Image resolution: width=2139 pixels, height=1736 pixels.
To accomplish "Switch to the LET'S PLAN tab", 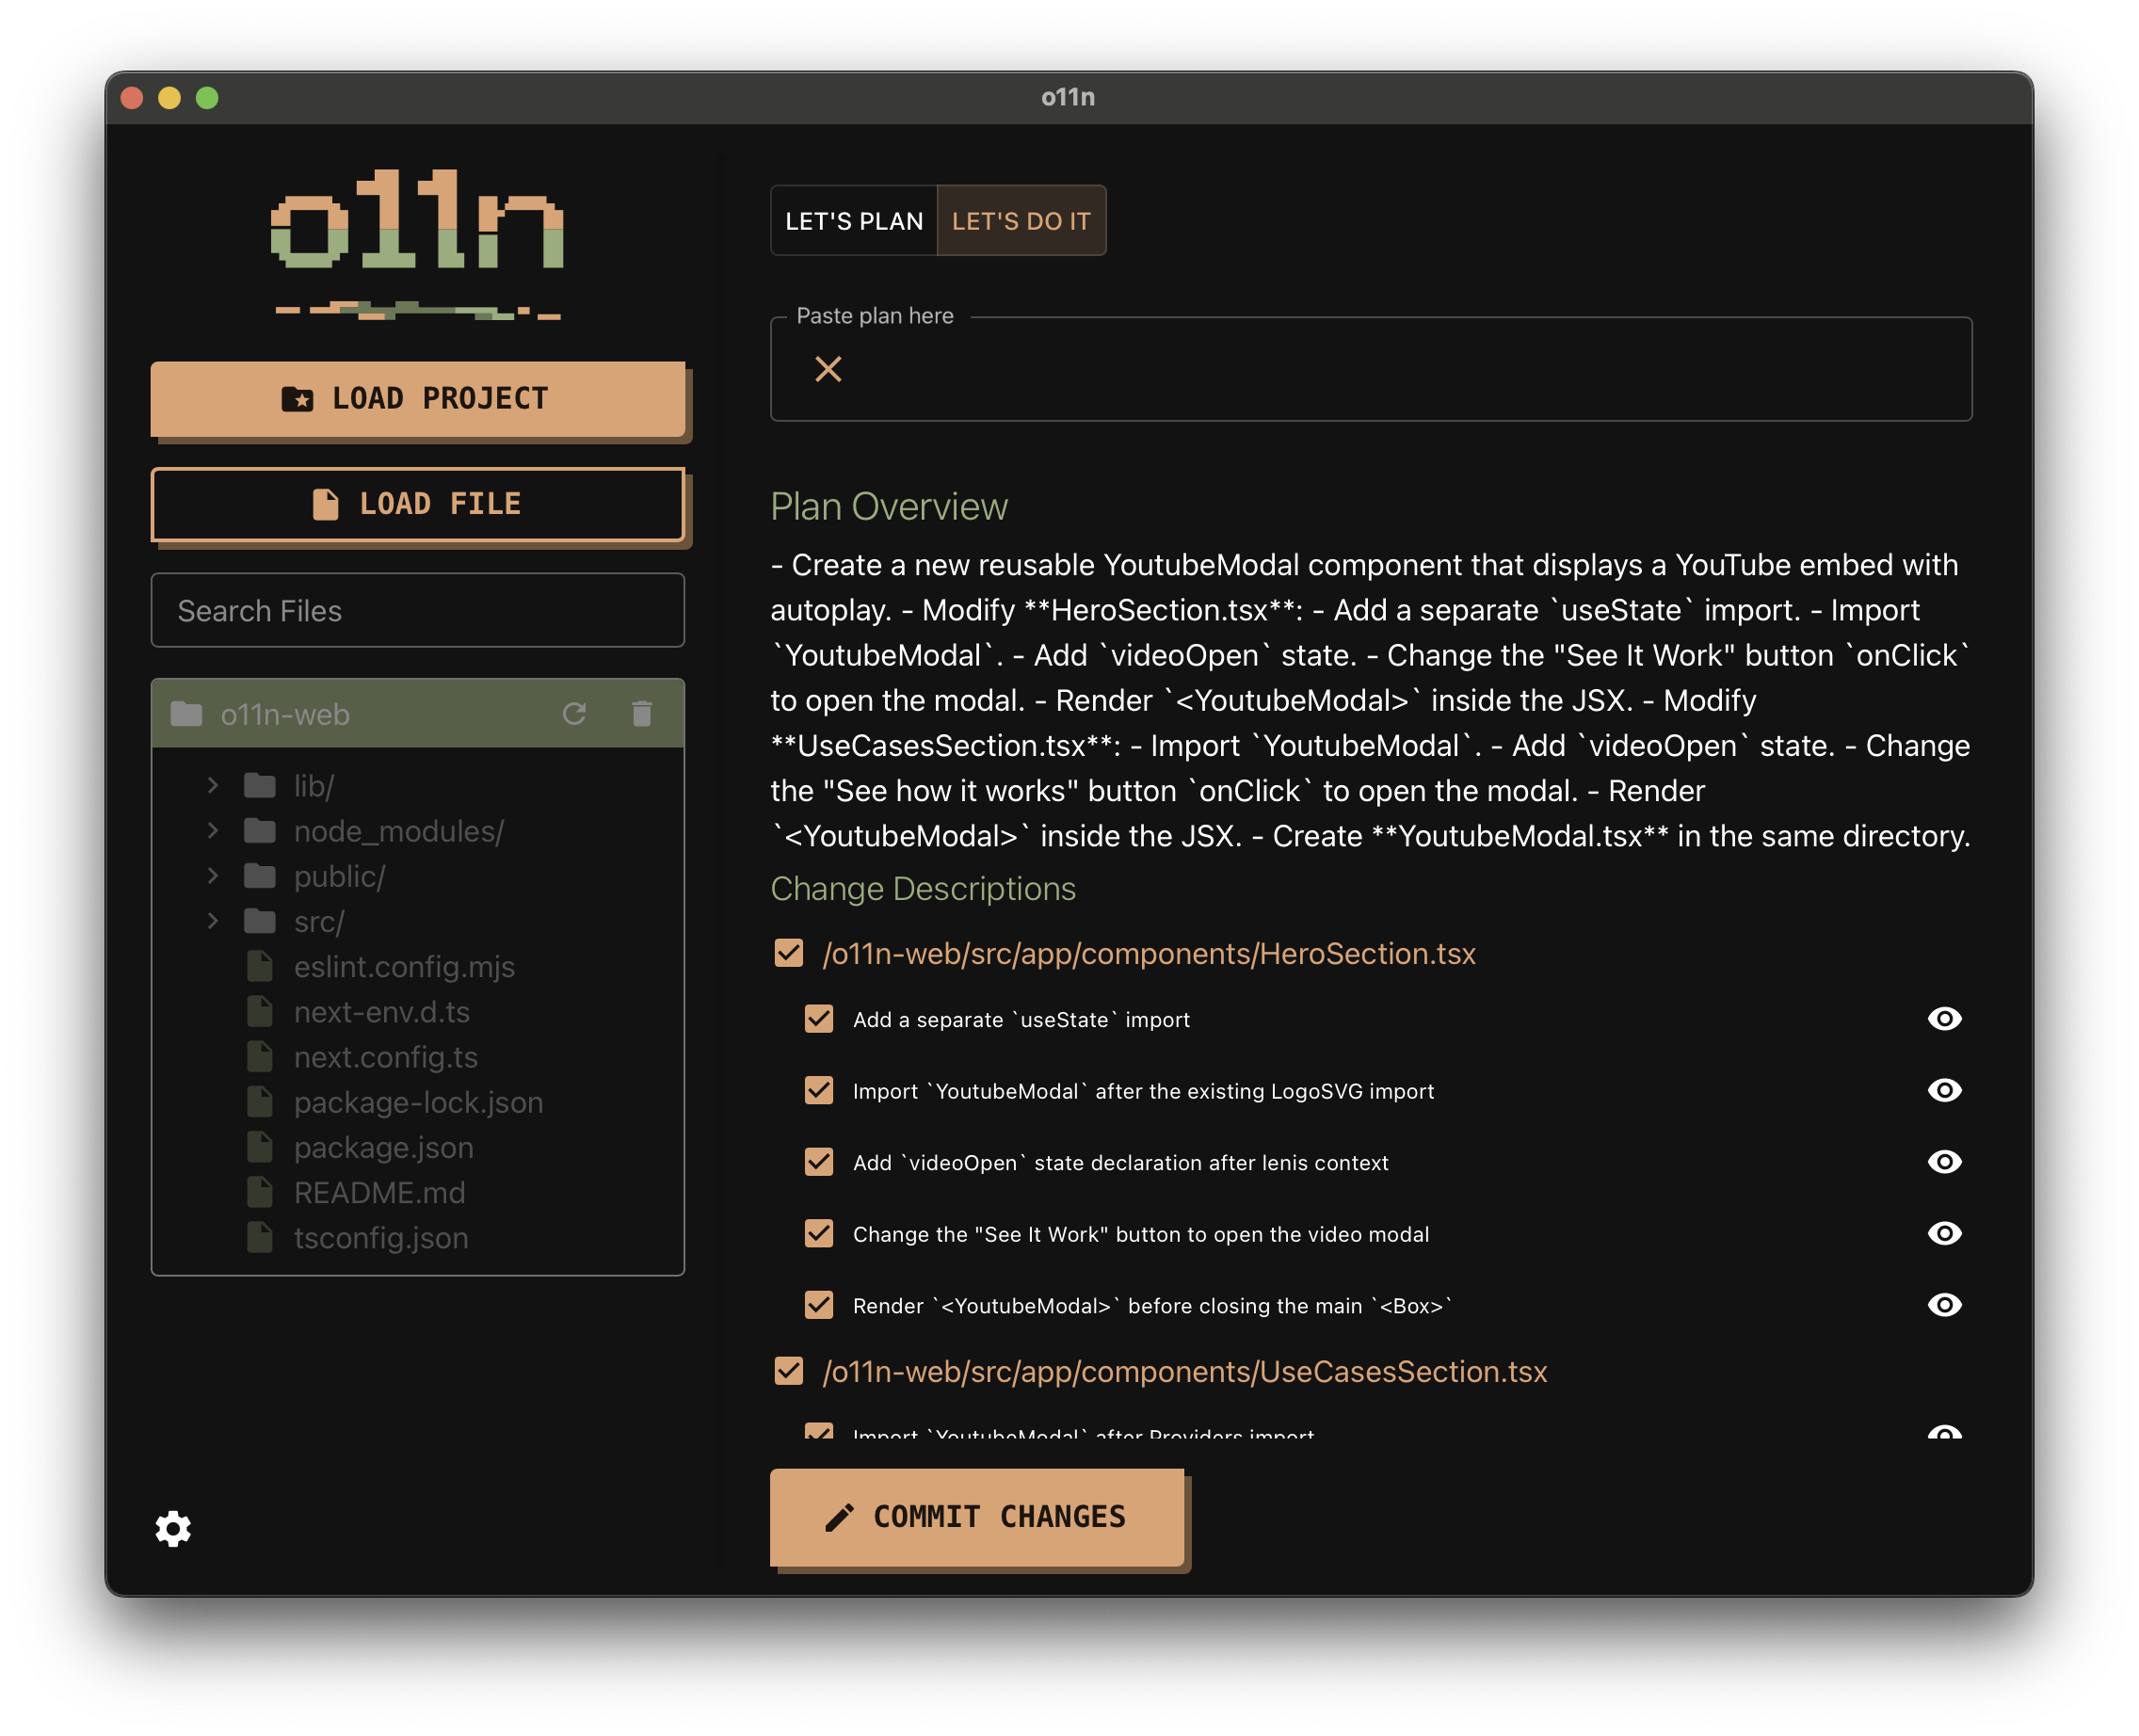I will pos(854,221).
